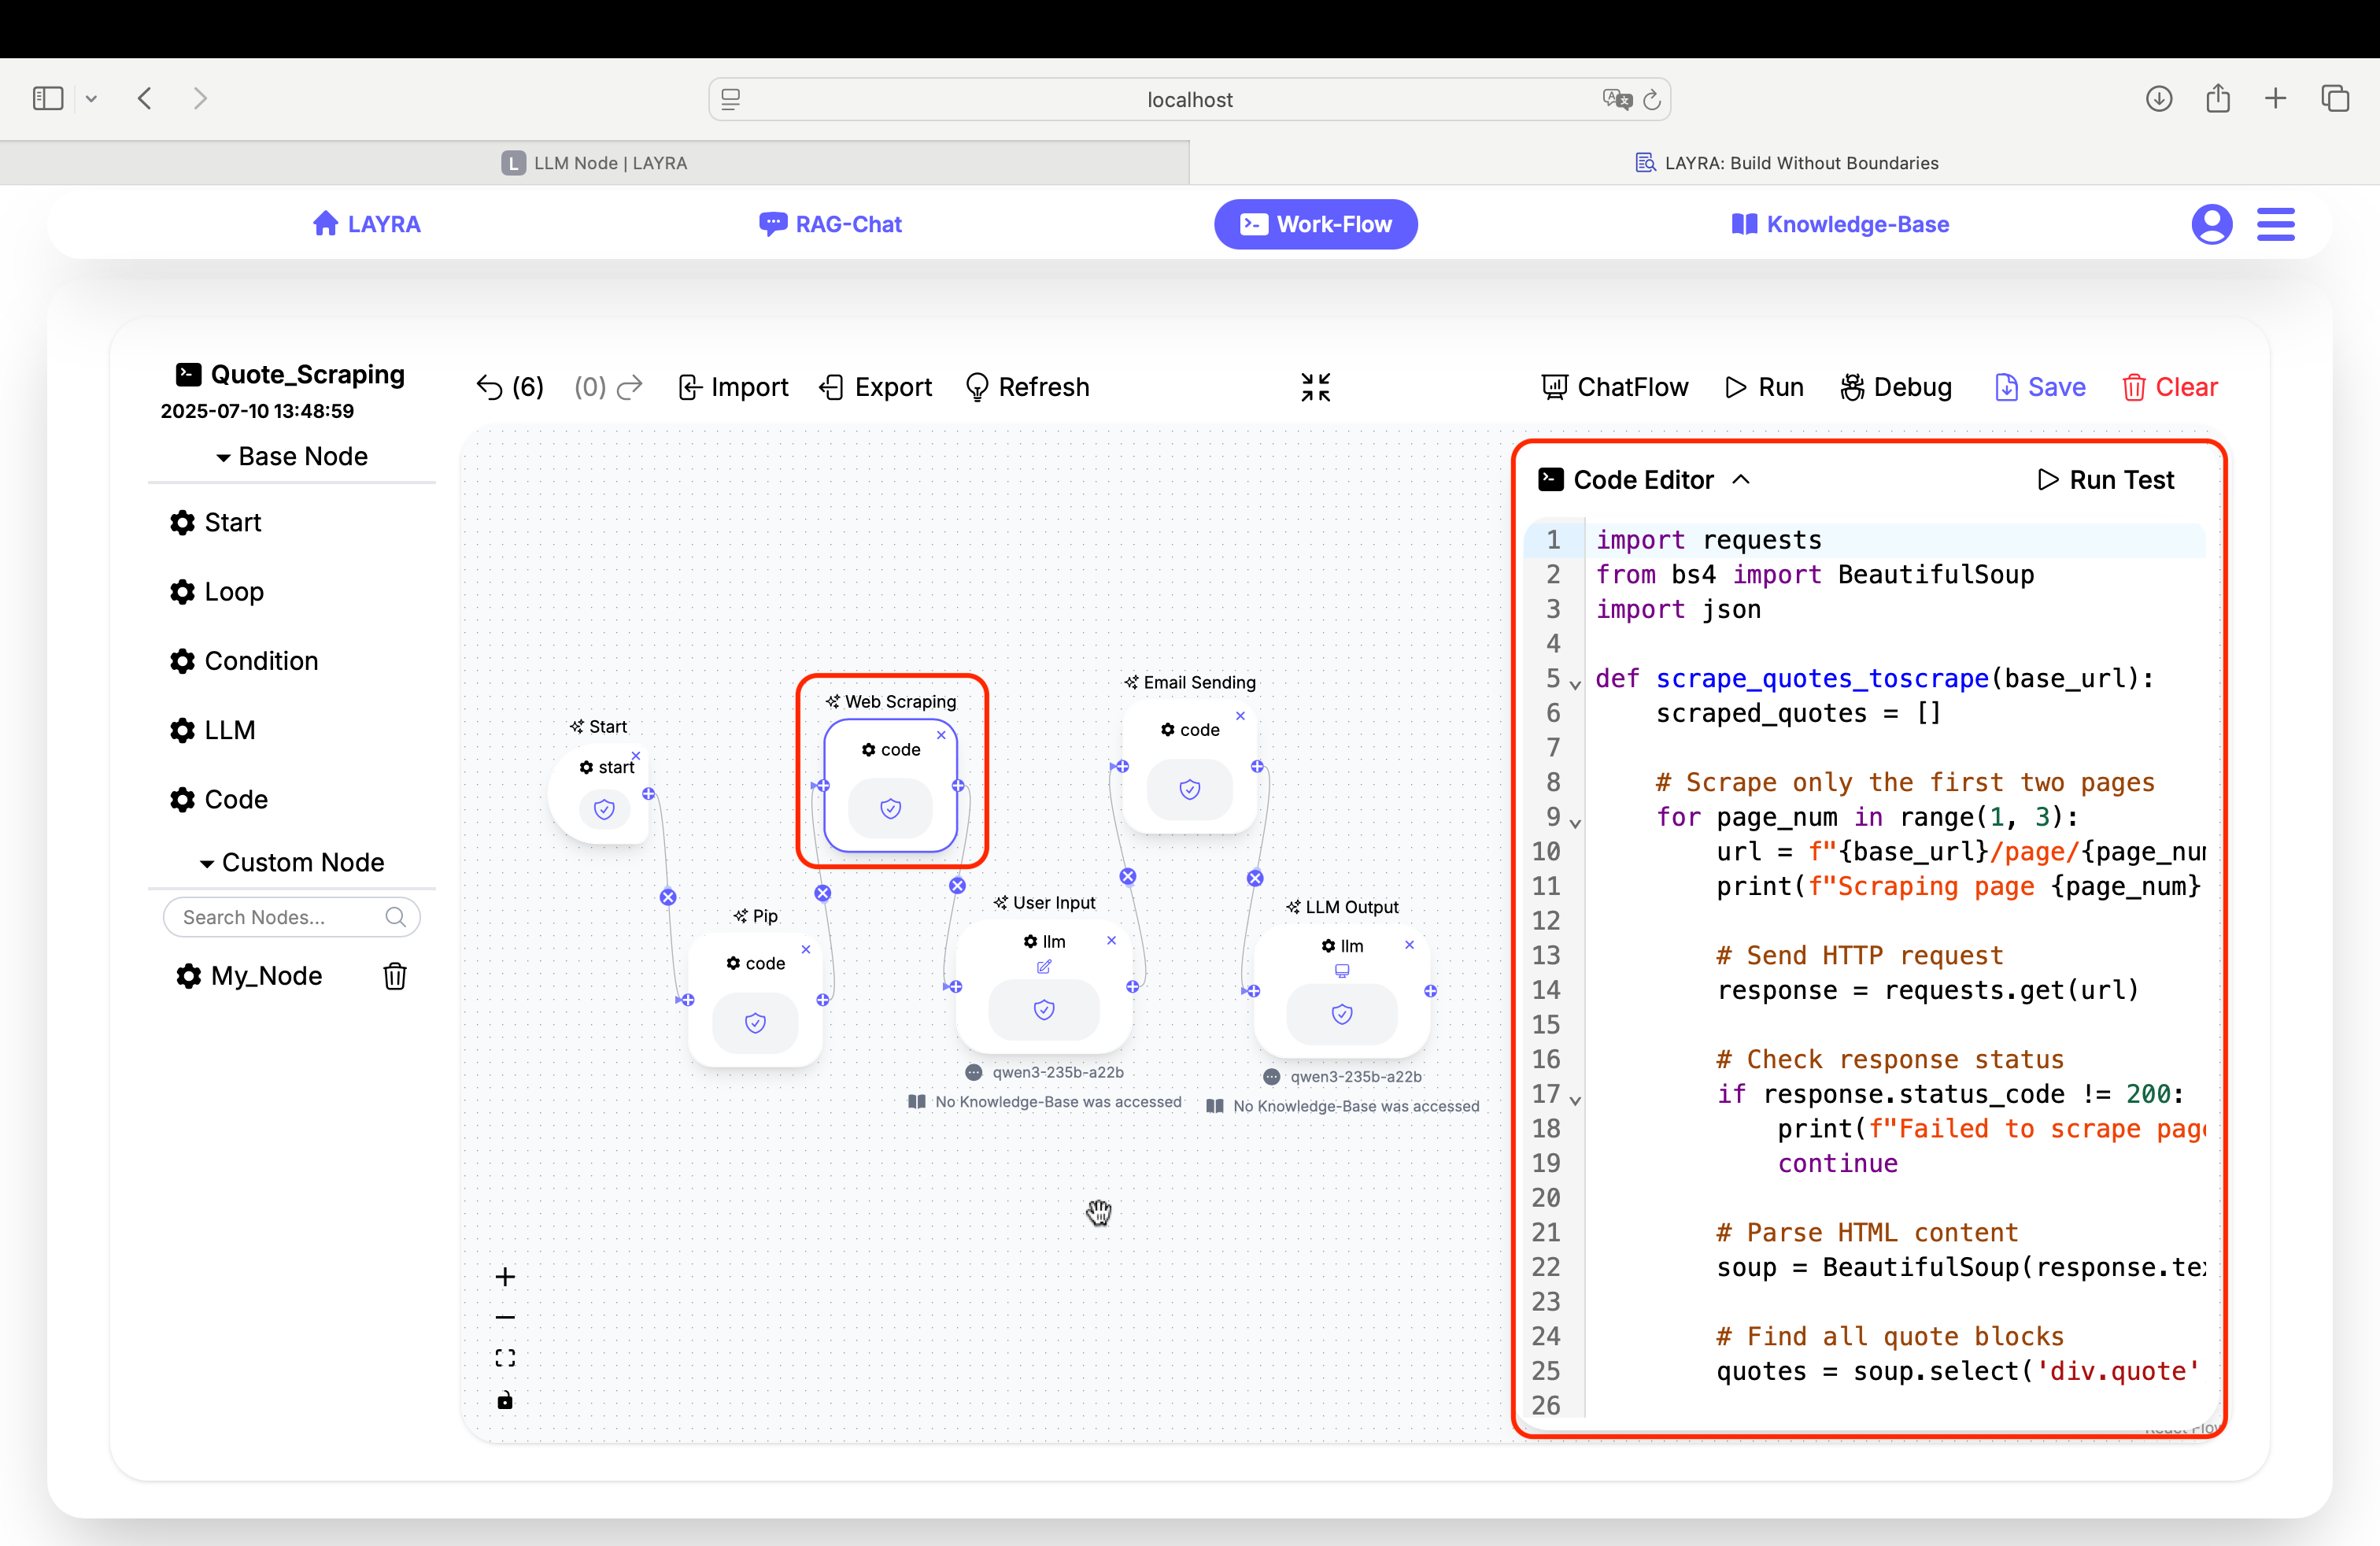2380x1546 pixels.
Task: Fit view with the frame icon
Action: coord(505,1358)
